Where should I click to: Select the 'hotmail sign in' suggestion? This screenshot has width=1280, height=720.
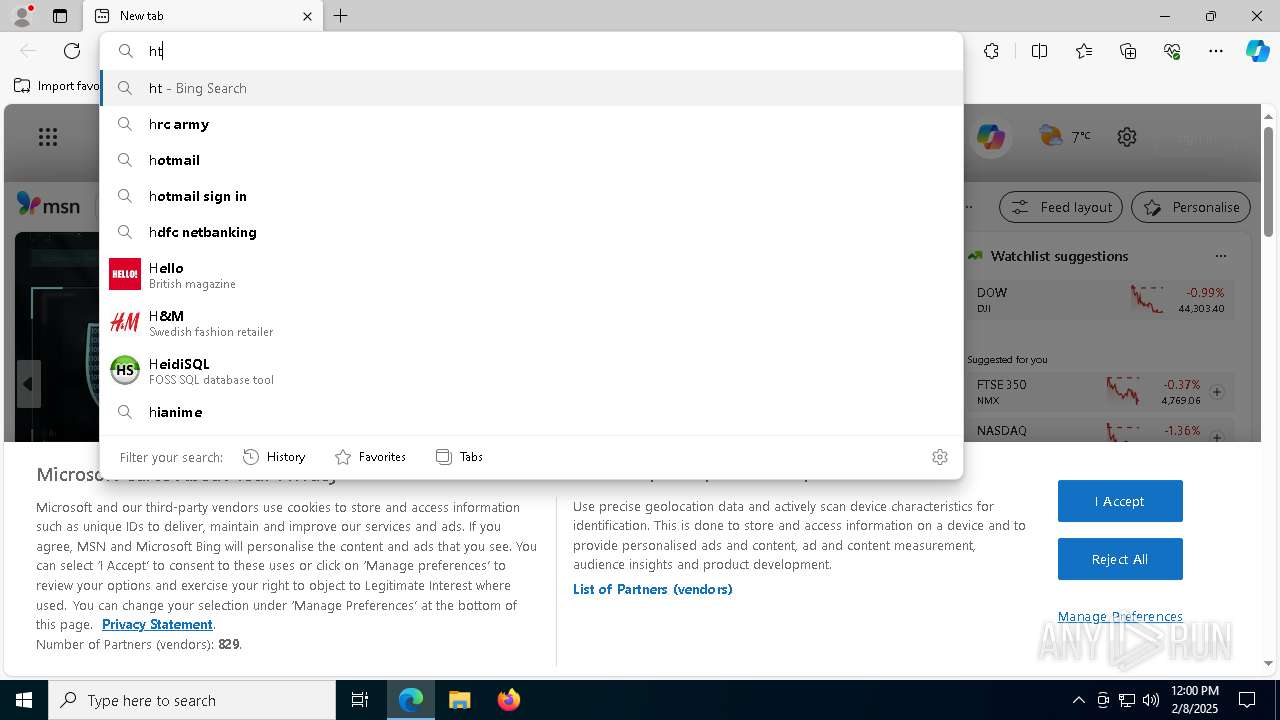click(531, 196)
